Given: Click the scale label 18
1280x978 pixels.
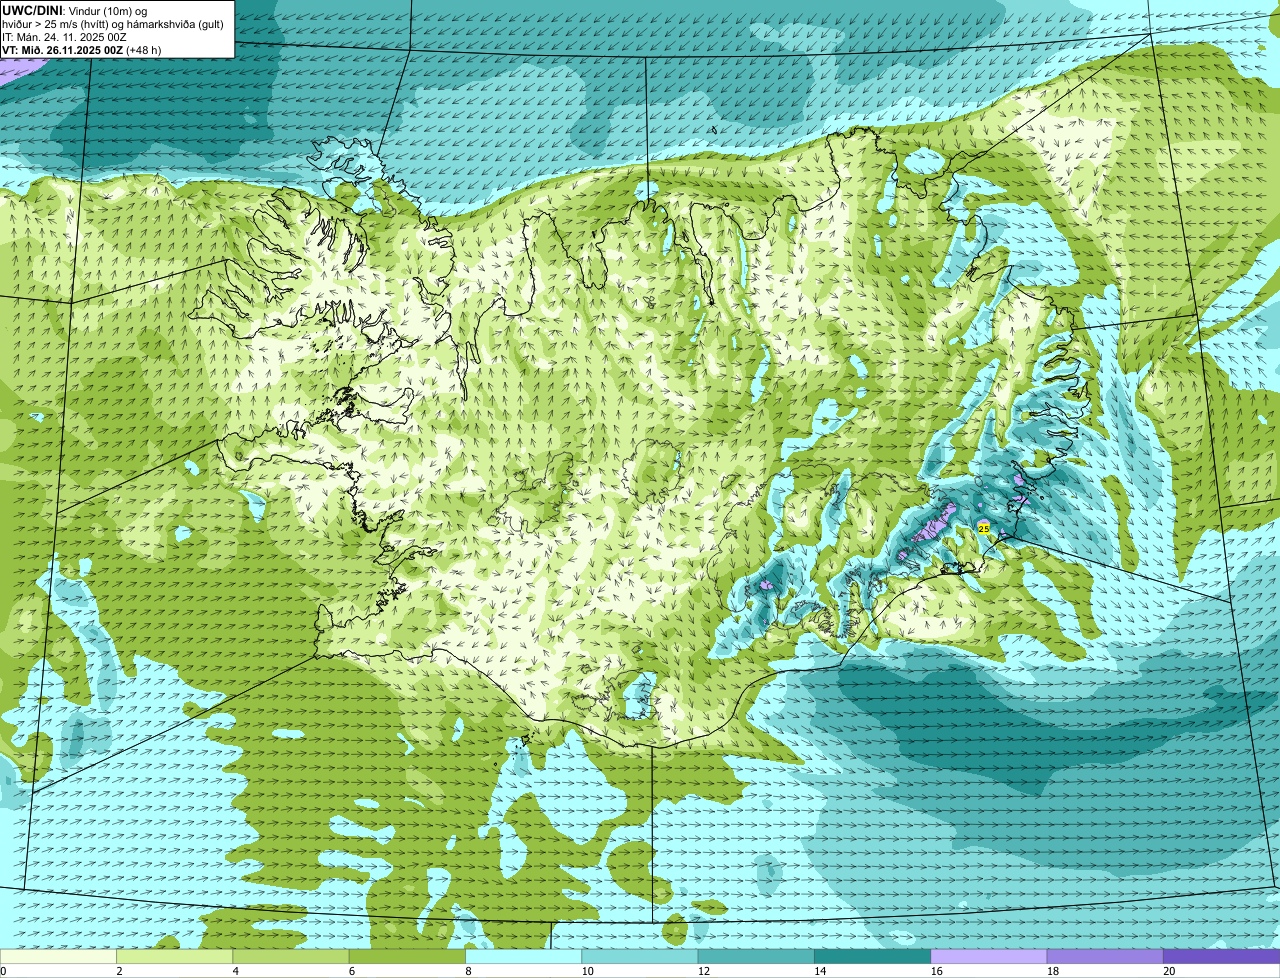Looking at the screenshot, I should point(1053,971).
